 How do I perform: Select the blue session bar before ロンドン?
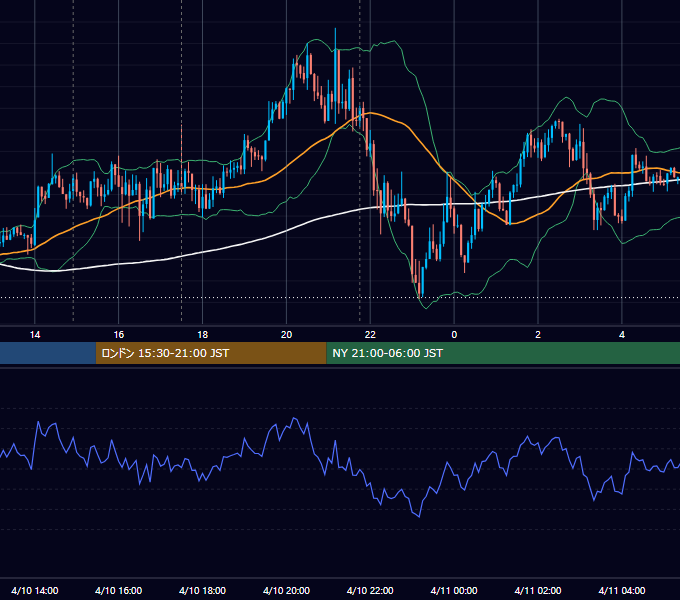(48, 353)
